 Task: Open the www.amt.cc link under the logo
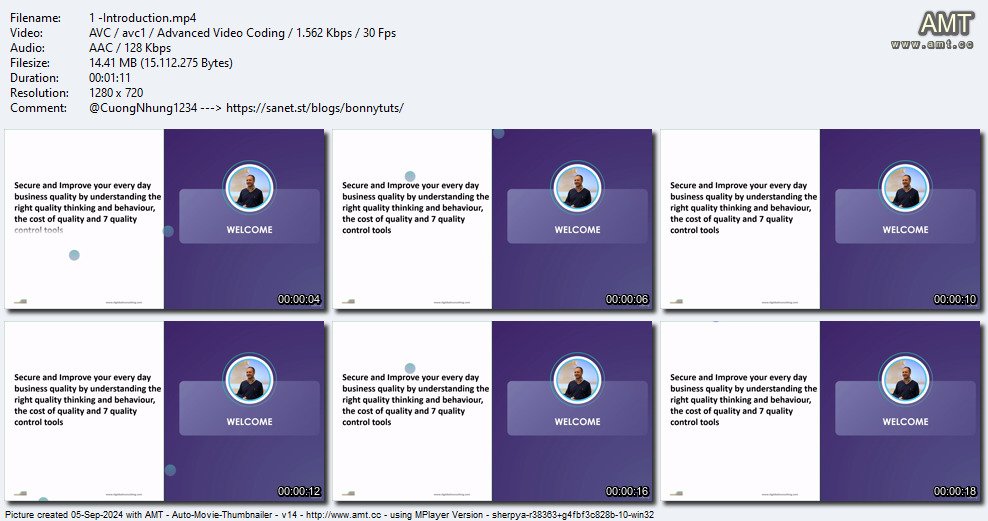(x=932, y=44)
